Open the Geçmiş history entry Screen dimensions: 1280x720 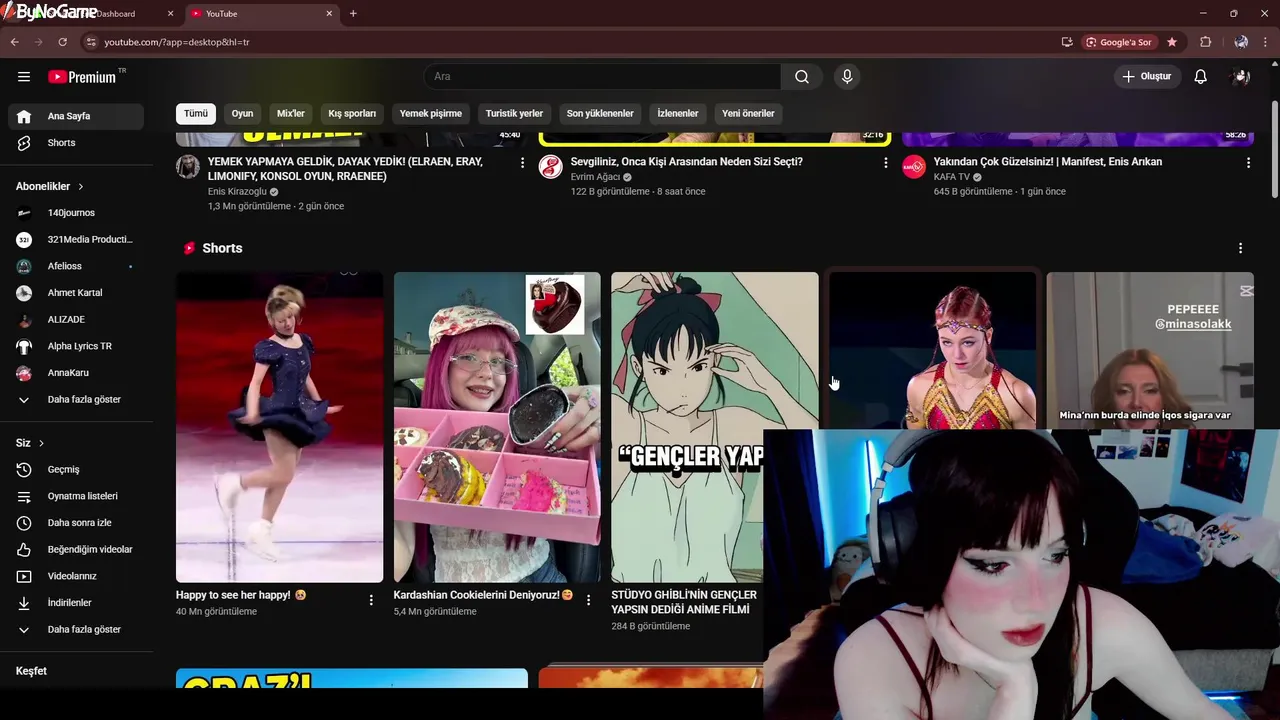click(x=76, y=469)
